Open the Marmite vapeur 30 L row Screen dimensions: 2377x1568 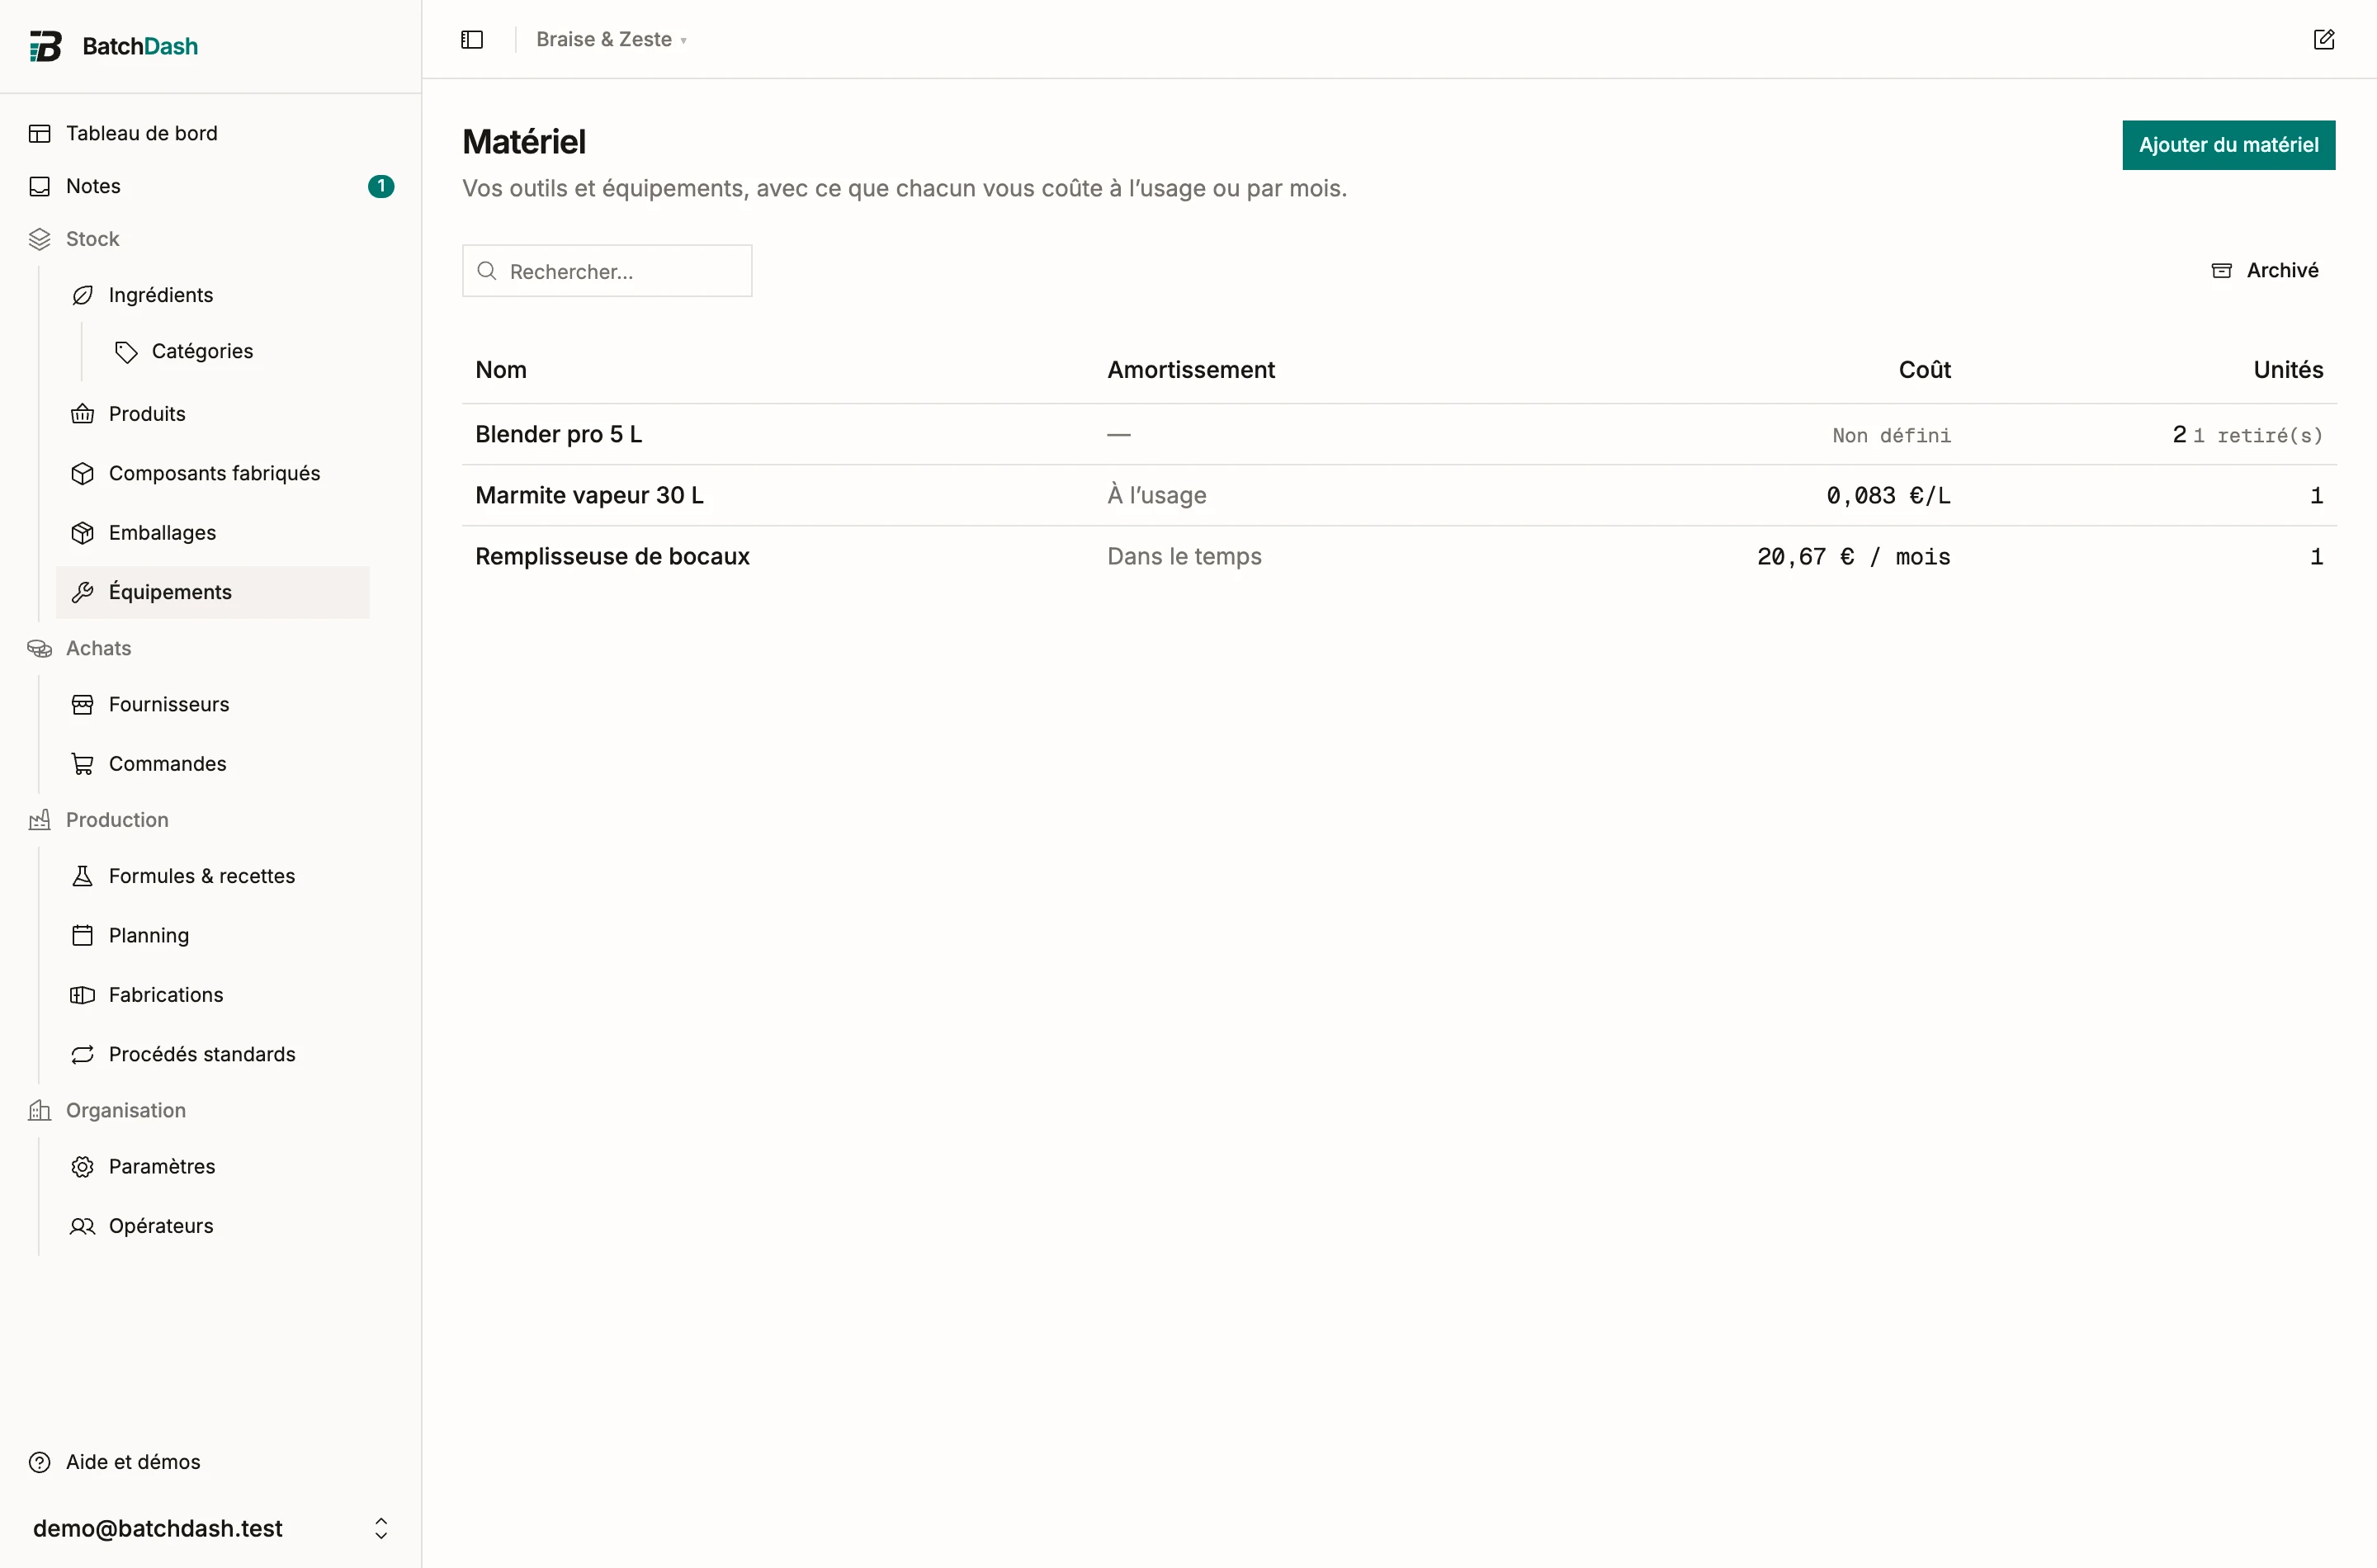pos(1399,495)
